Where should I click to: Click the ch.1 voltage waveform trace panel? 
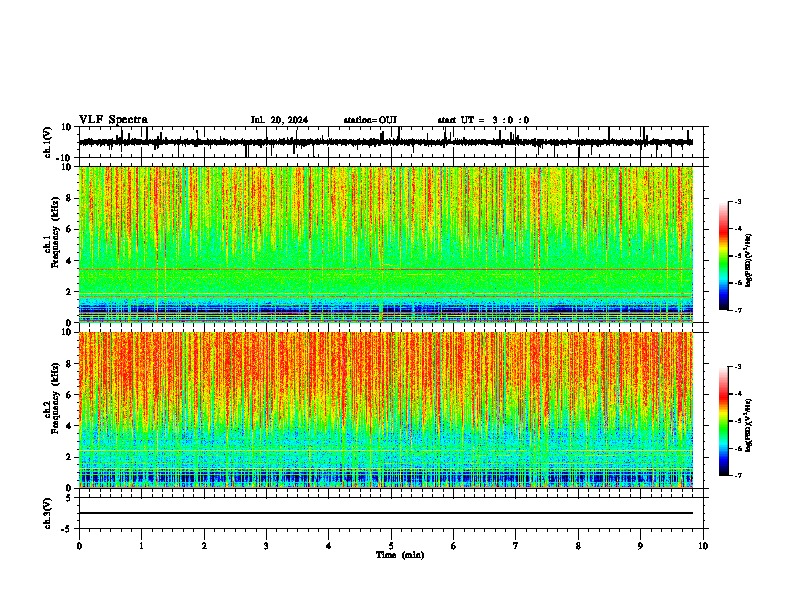click(x=391, y=142)
